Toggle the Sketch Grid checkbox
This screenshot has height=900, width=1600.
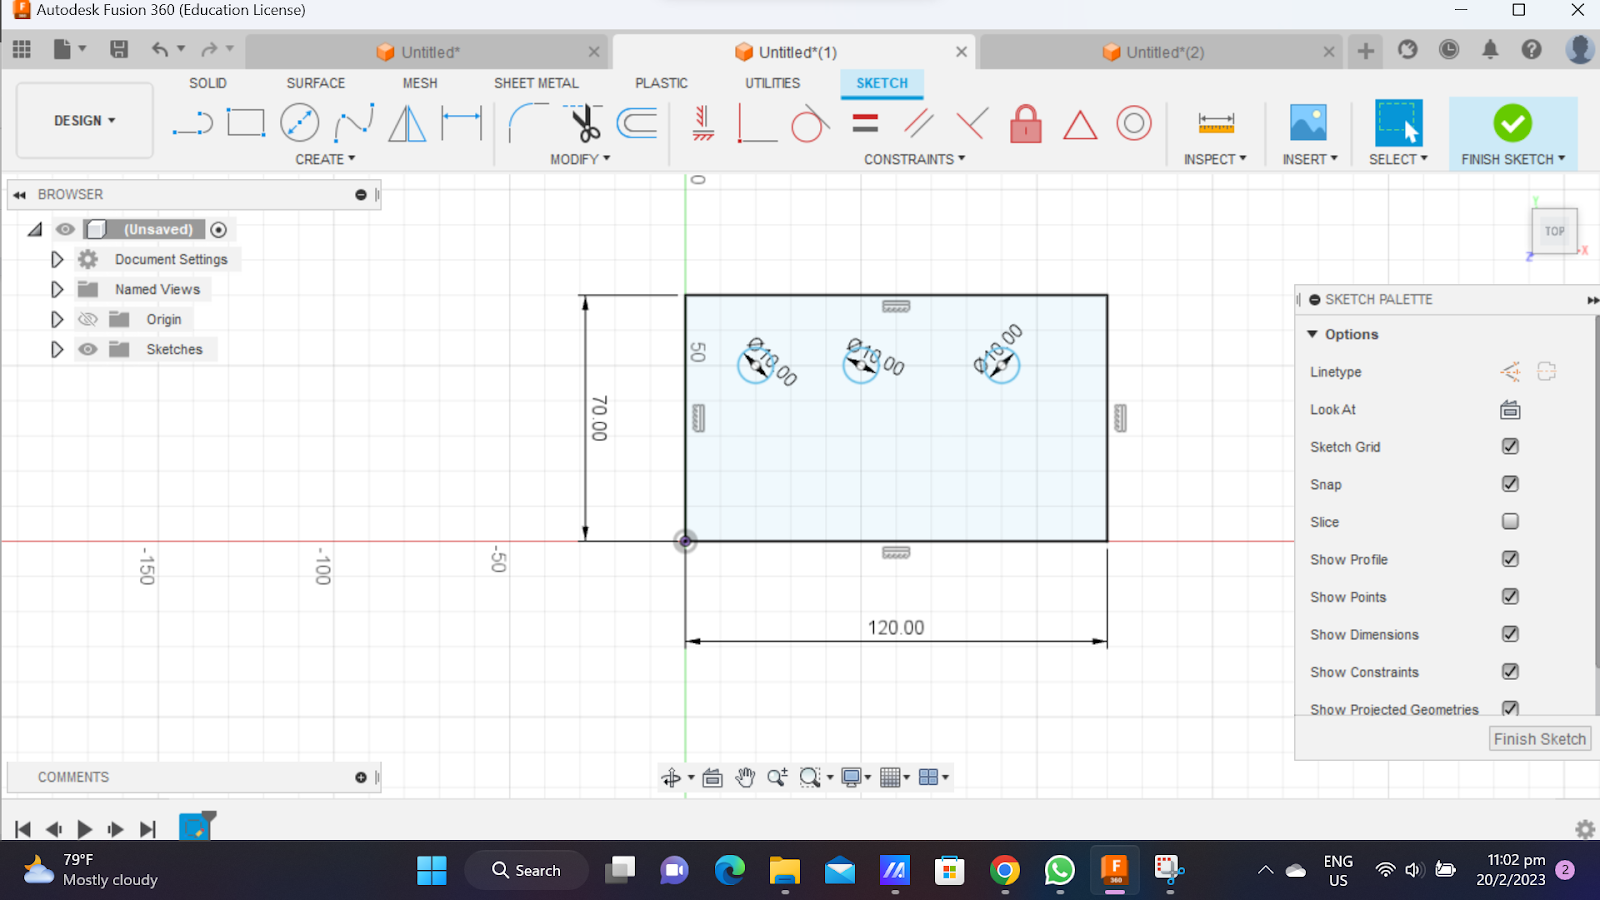(1510, 446)
